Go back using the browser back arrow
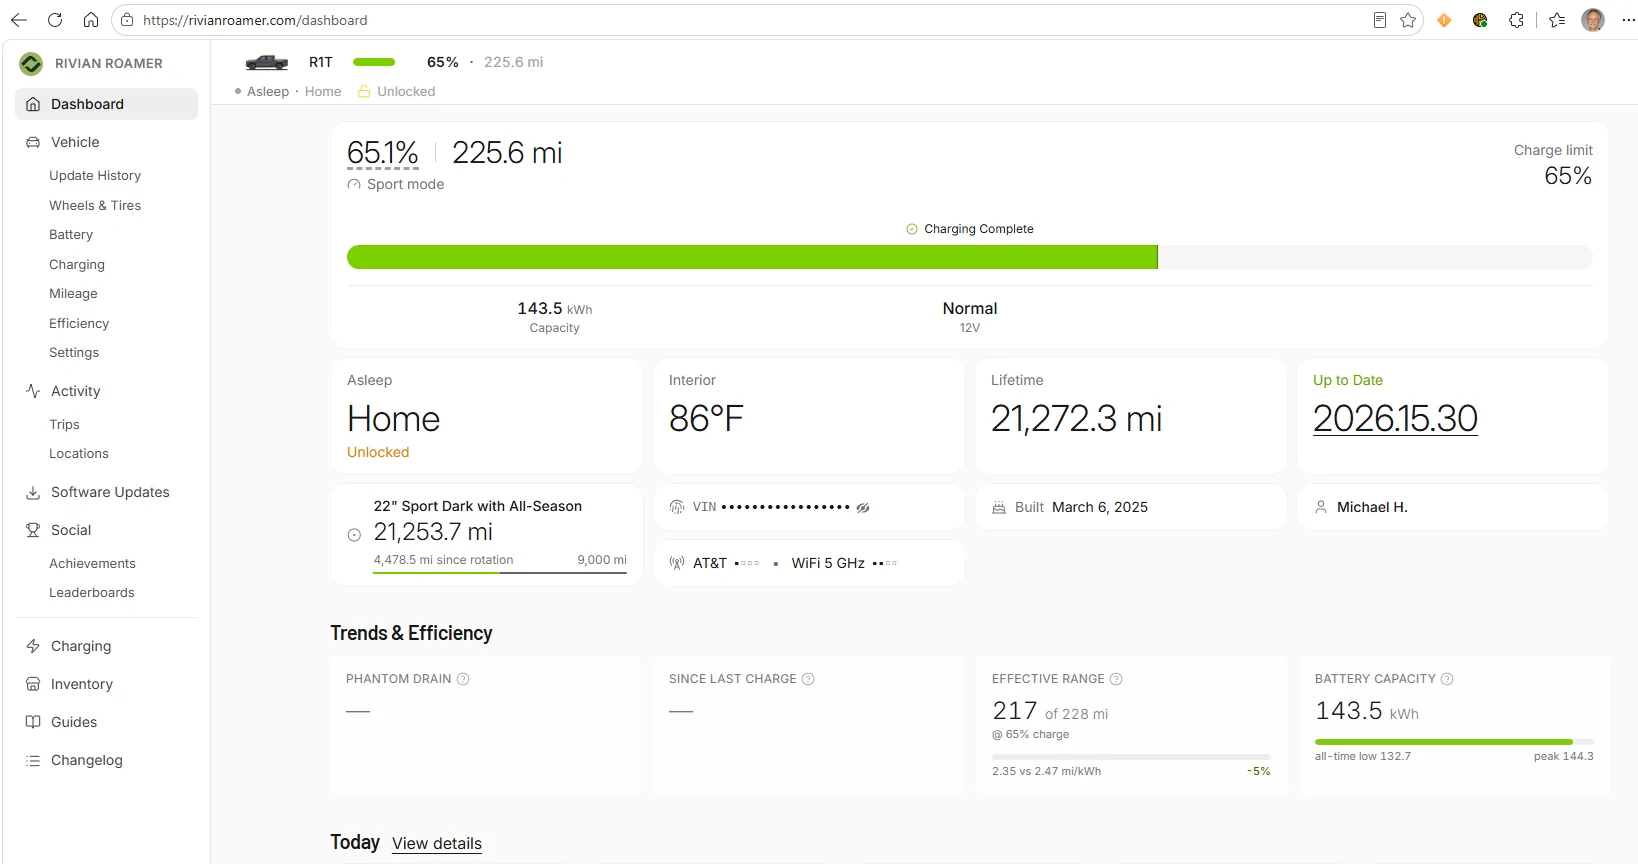1638x864 pixels. 19,20
